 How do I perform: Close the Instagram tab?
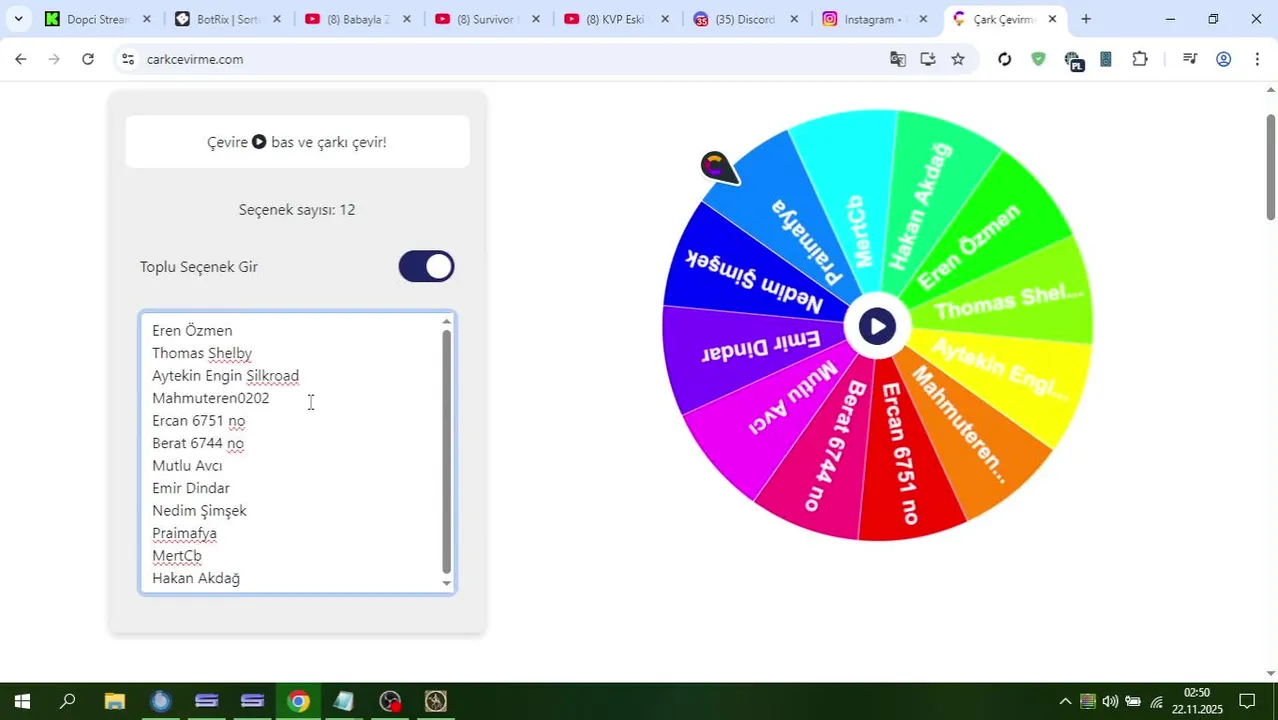923,19
